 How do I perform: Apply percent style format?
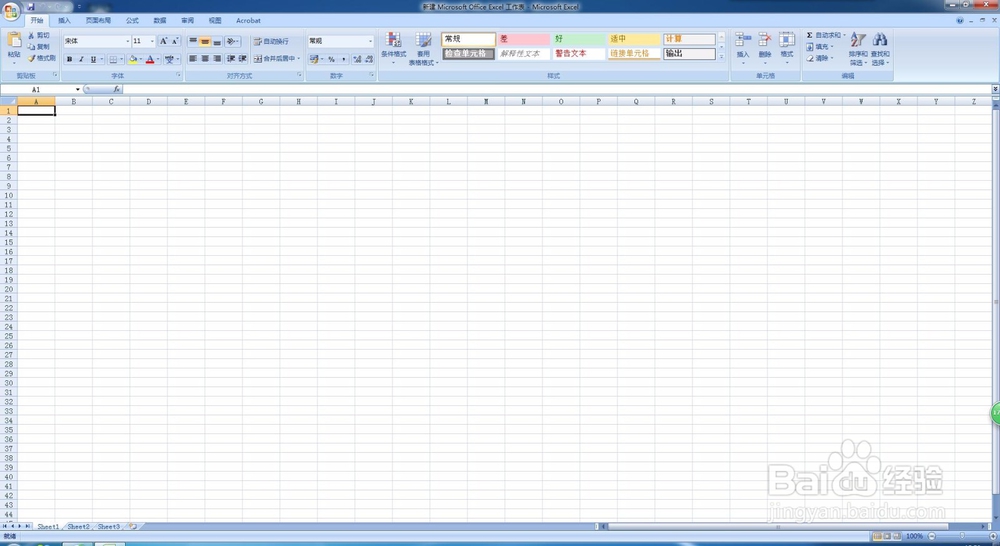coord(332,59)
